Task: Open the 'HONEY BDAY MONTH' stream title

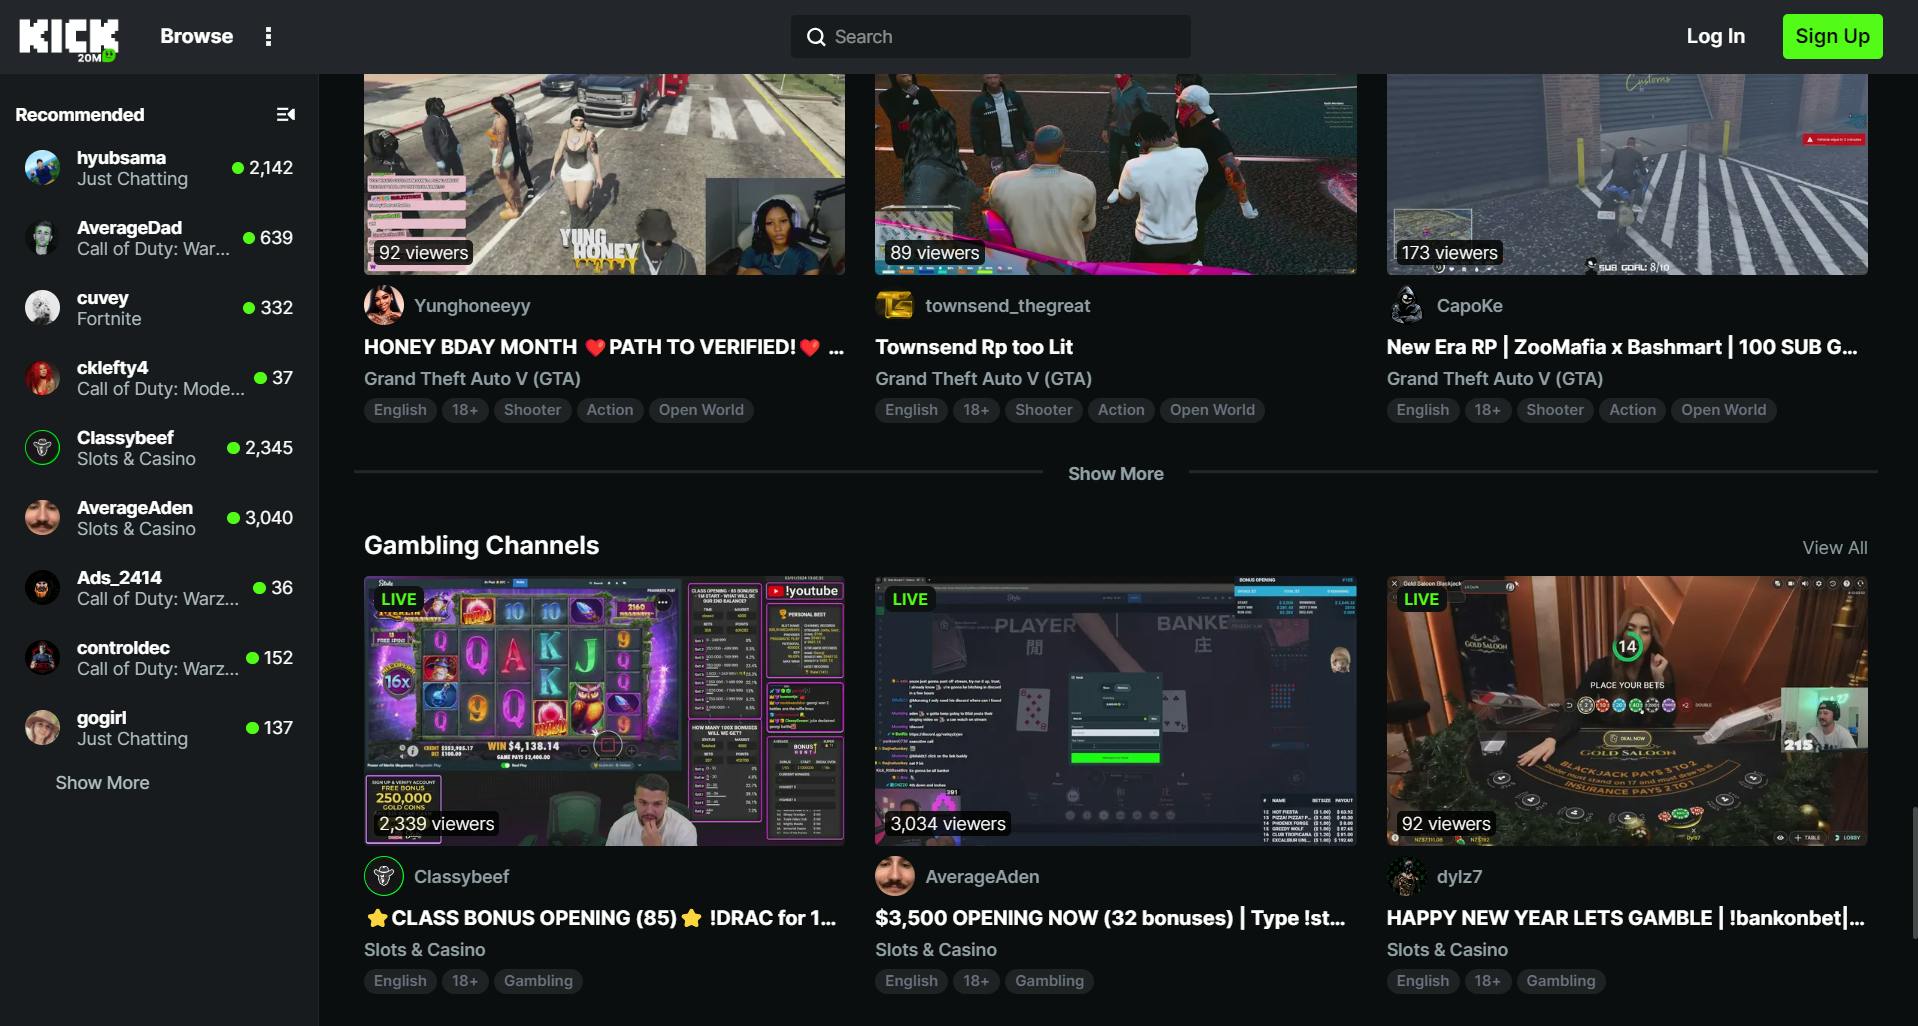Action: click(604, 347)
